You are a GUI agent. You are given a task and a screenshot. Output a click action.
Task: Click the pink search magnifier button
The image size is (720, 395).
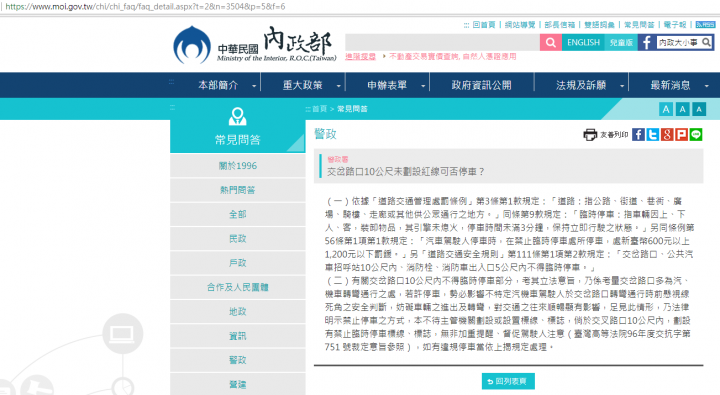pos(551,43)
